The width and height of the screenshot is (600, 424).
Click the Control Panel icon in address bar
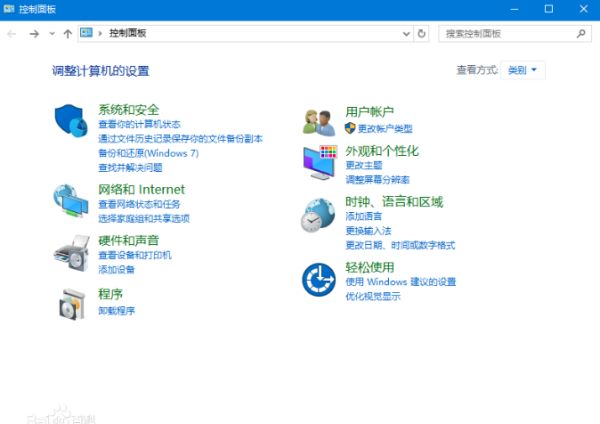86,33
